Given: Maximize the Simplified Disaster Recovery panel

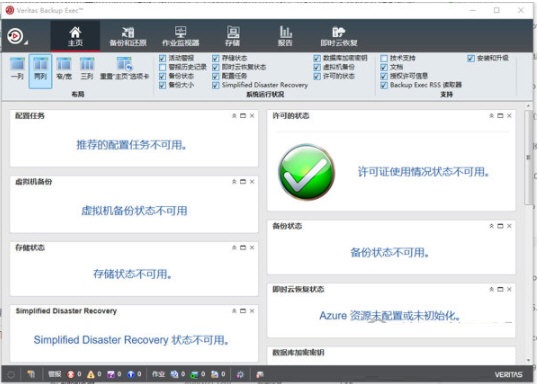Looking at the screenshot, I should (243, 311).
